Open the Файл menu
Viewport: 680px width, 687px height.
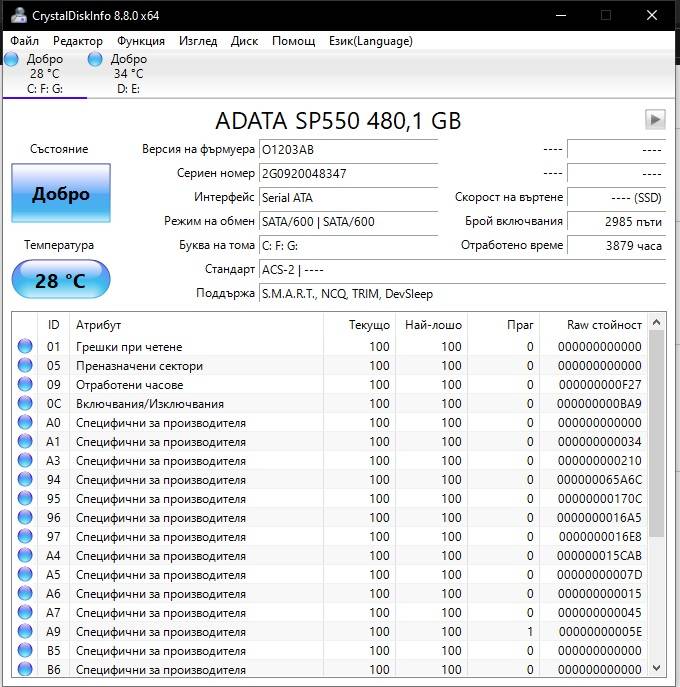click(25, 41)
